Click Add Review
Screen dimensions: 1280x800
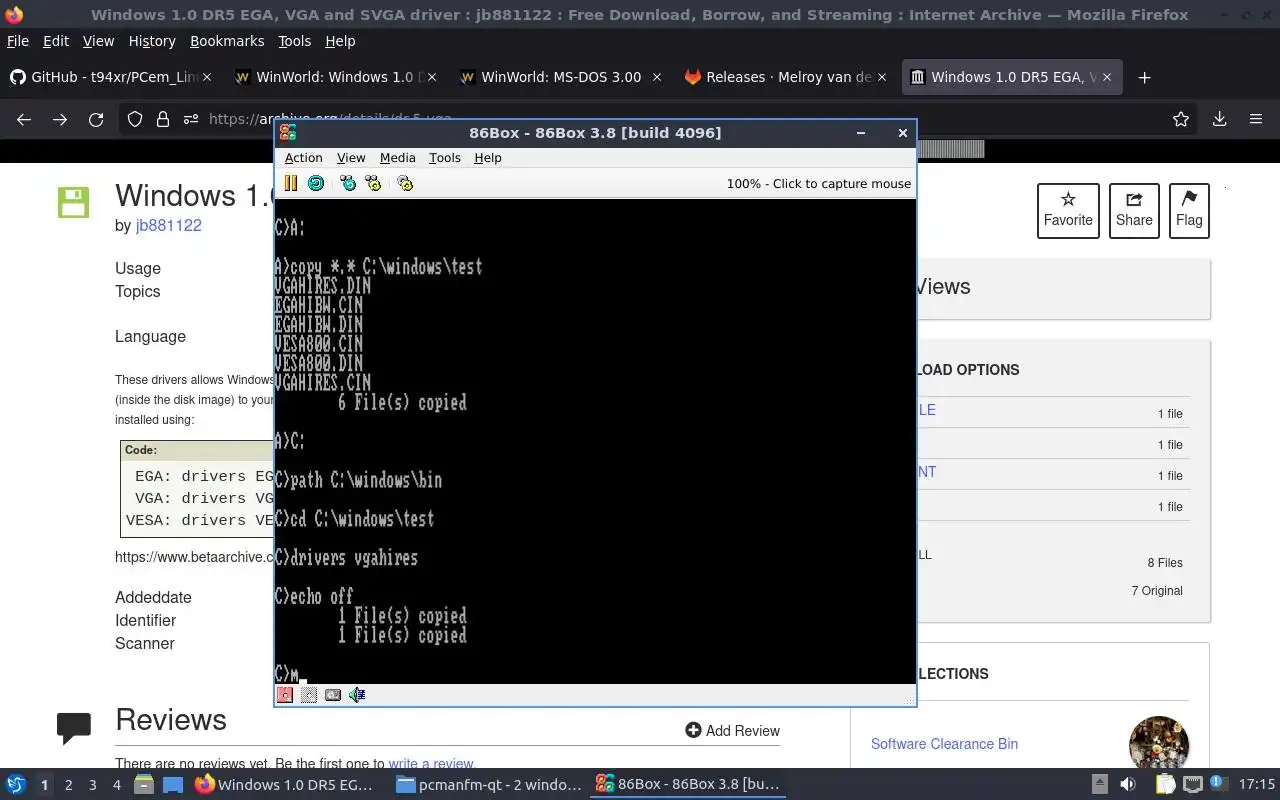coord(732,731)
